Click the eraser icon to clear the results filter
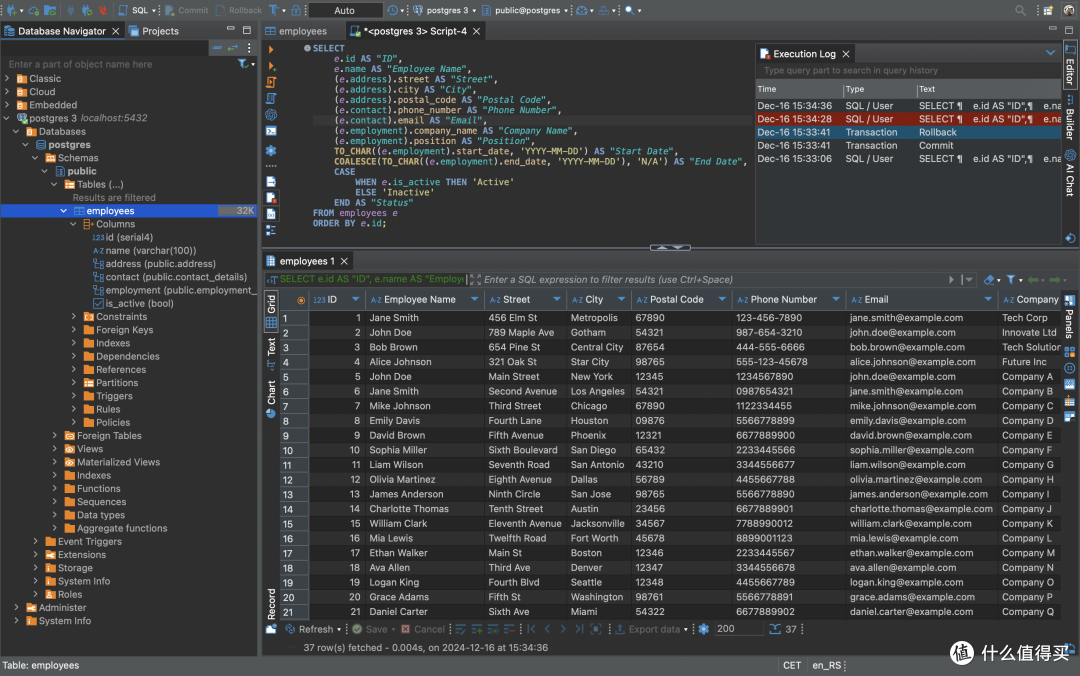Screen dimensions: 1080x676 (x=989, y=280)
